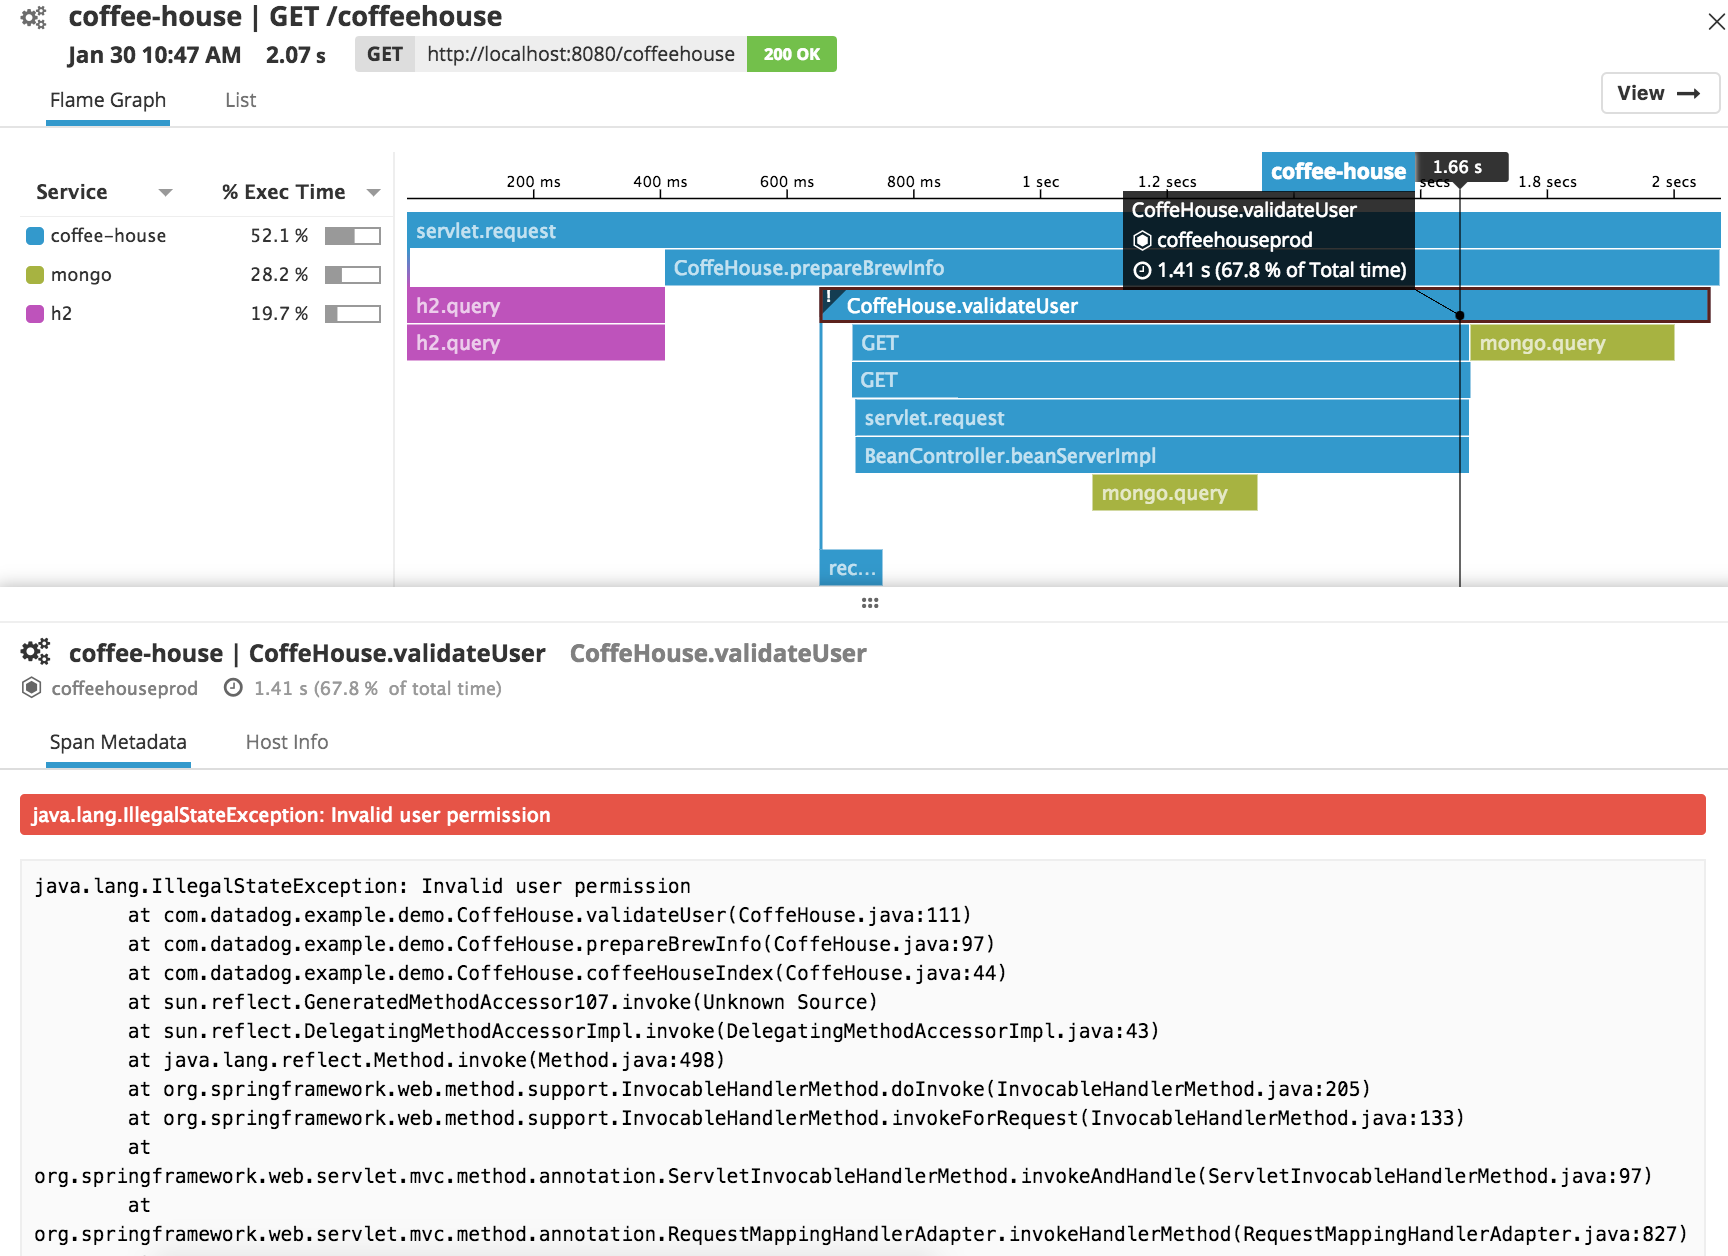Viewport: 1728px width, 1256px height.
Task: Toggle the mongo service color square
Action: (x=33, y=274)
